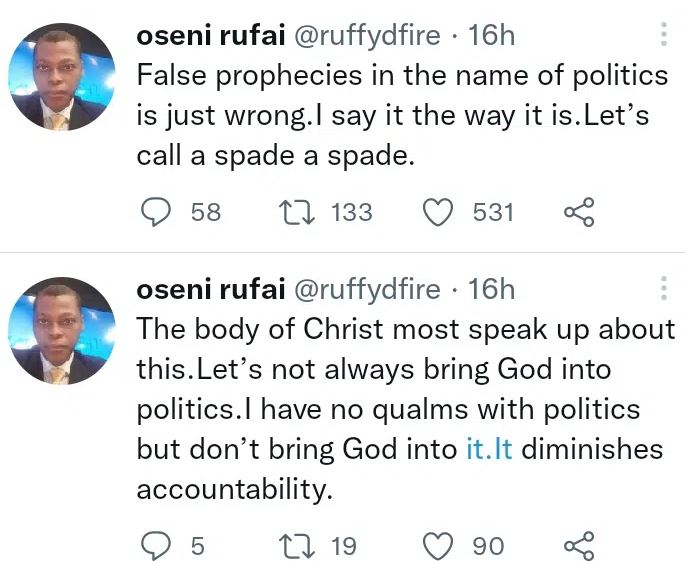Tap the heart showing 90 likes
685x561 pixels.
438,546
